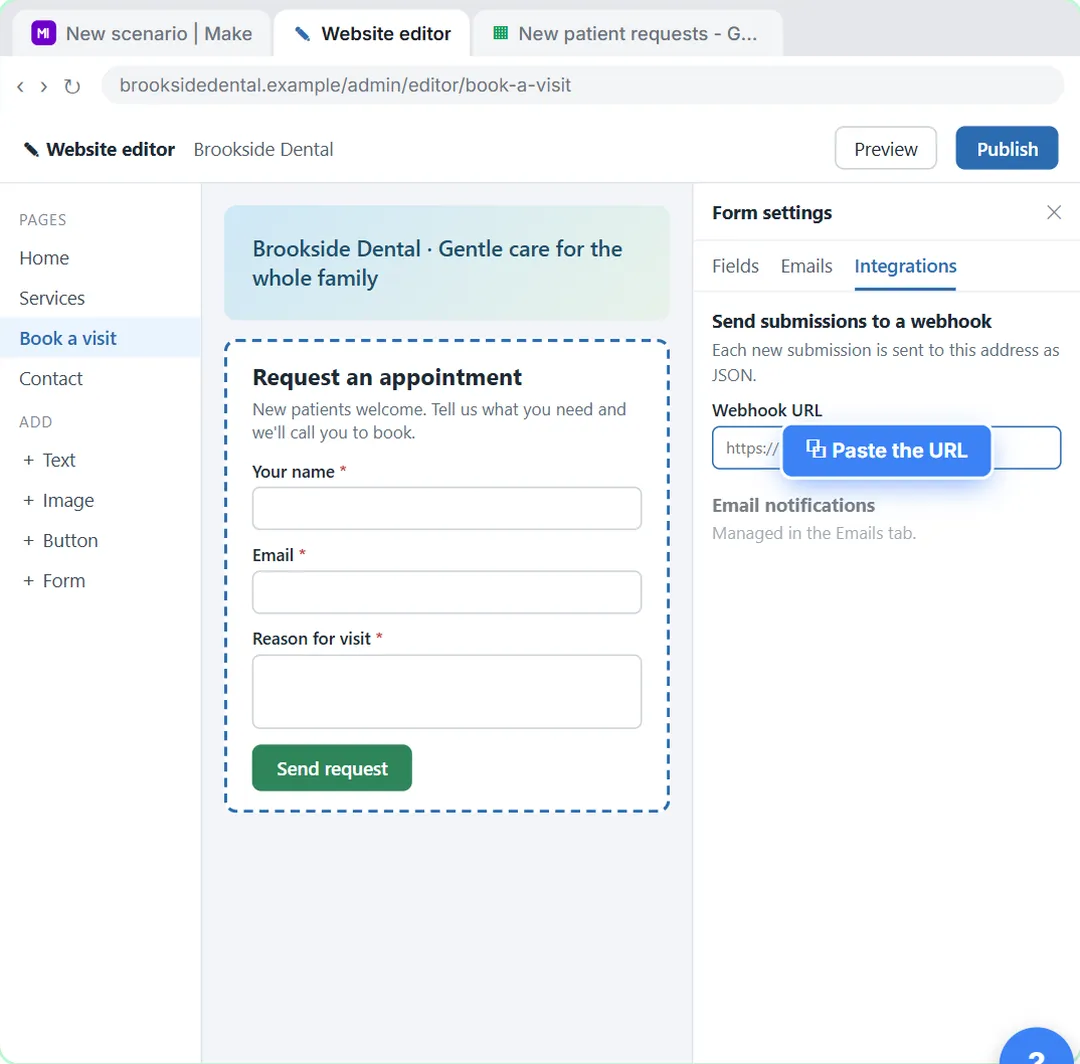Viewport: 1080px width, 1064px height.
Task: Click the Reason for visit text area
Action: [x=446, y=691]
